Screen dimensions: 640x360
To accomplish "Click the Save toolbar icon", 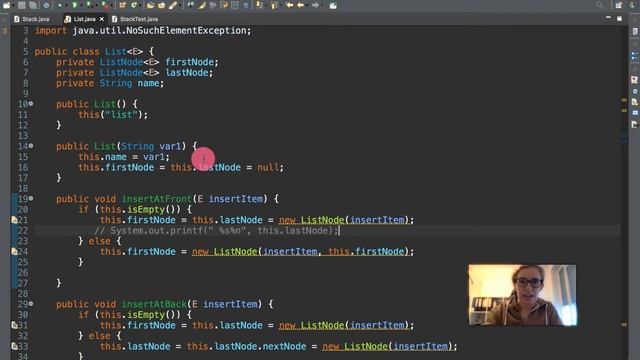I will click(x=22, y=5).
